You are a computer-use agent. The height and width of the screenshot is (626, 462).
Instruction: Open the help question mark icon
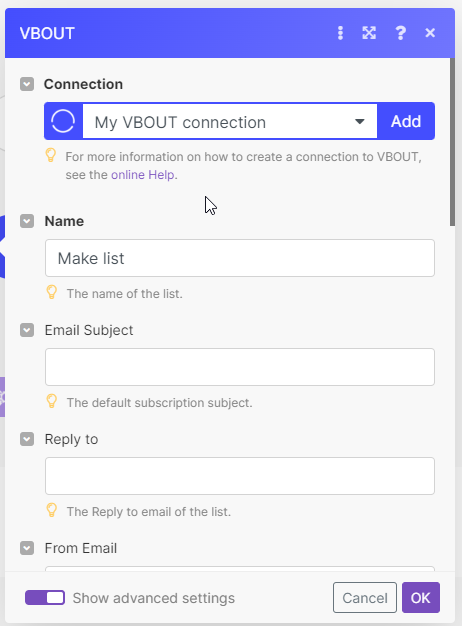400,33
